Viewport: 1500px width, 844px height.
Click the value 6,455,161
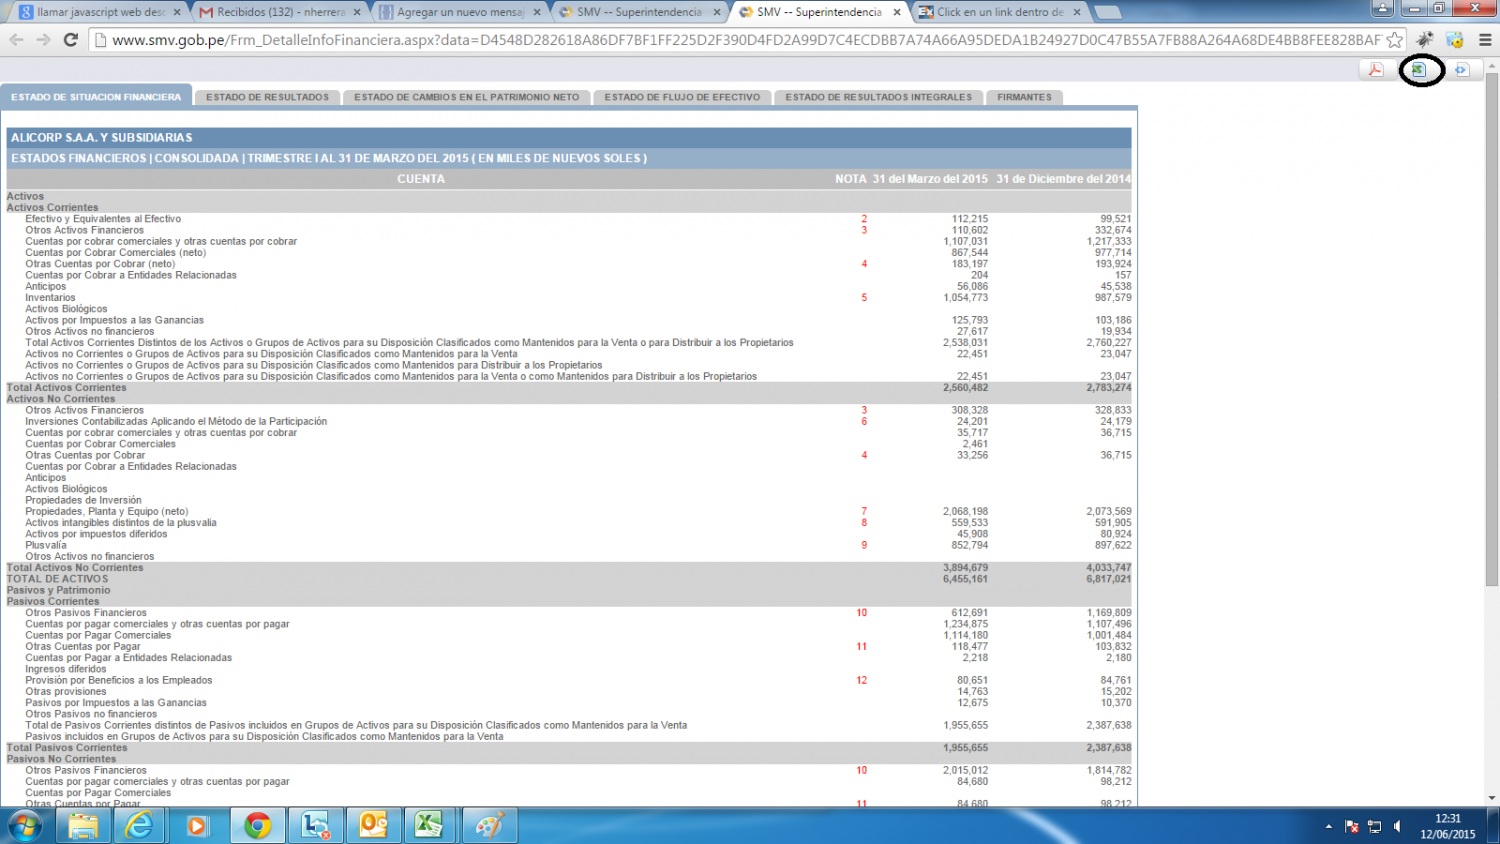point(965,579)
